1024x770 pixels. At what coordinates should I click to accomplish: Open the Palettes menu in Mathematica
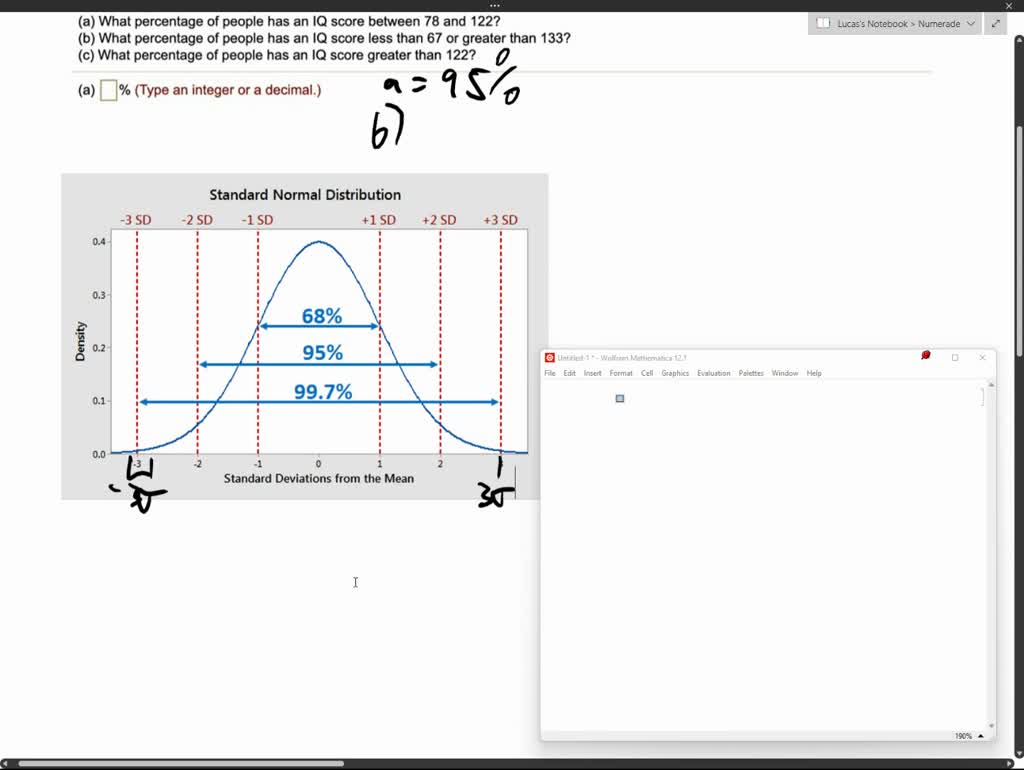tap(749, 372)
